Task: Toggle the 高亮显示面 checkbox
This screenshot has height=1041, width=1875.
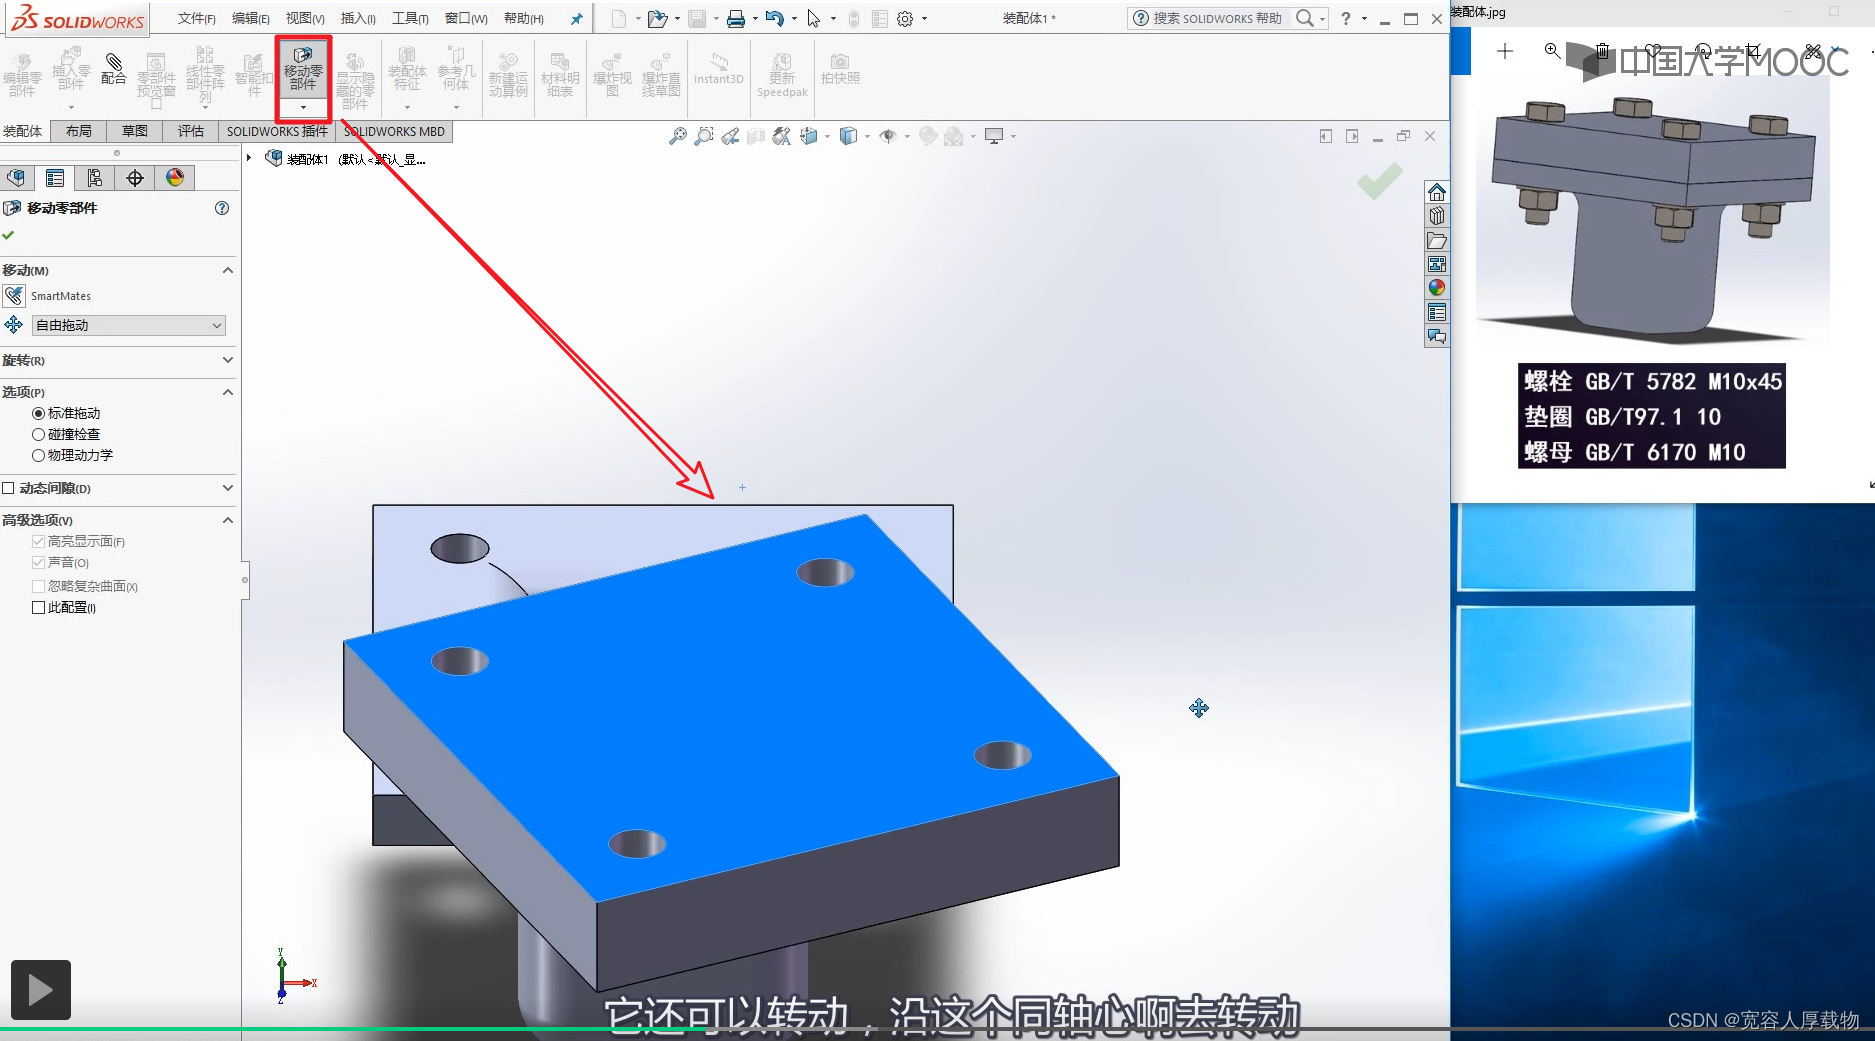Action: (x=38, y=541)
